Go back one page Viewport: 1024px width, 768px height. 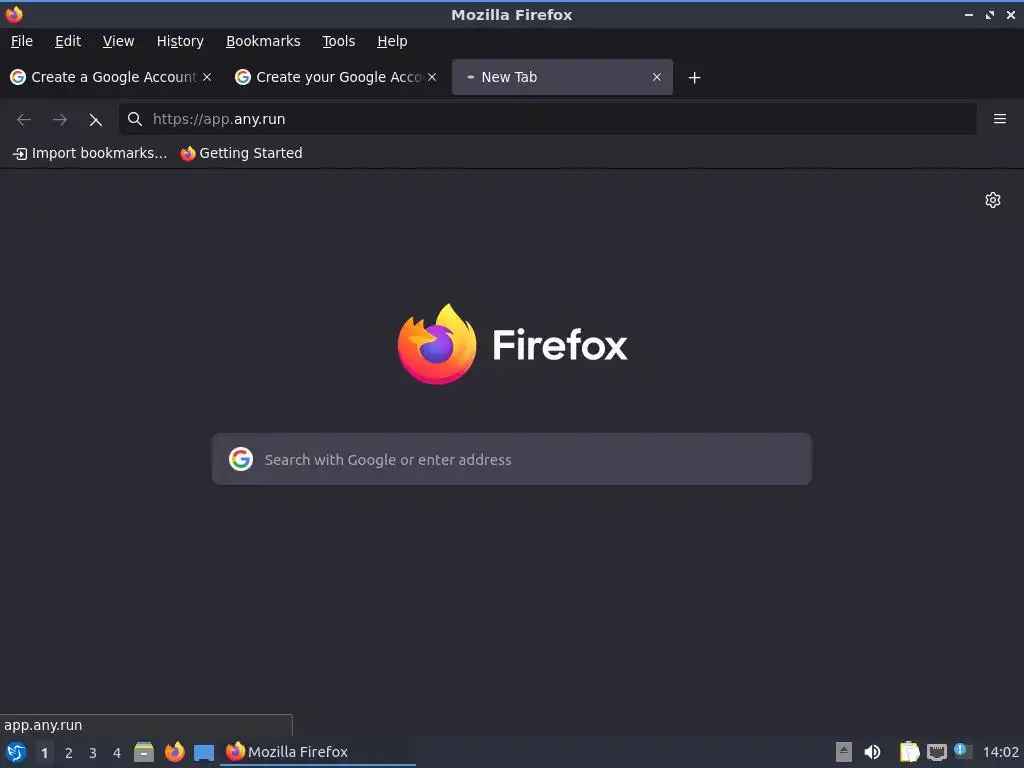click(24, 120)
